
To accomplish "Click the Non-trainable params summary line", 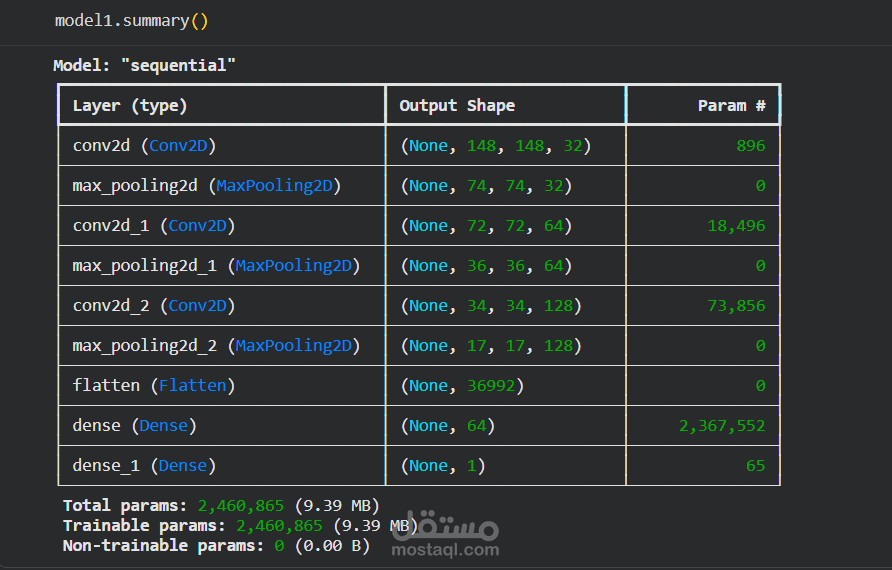I will [x=215, y=546].
